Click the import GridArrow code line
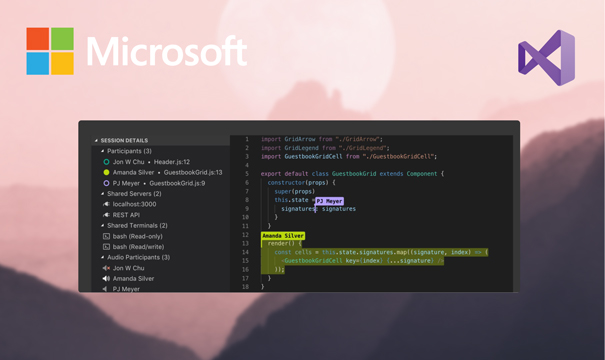The height and width of the screenshot is (360, 605). (322, 139)
